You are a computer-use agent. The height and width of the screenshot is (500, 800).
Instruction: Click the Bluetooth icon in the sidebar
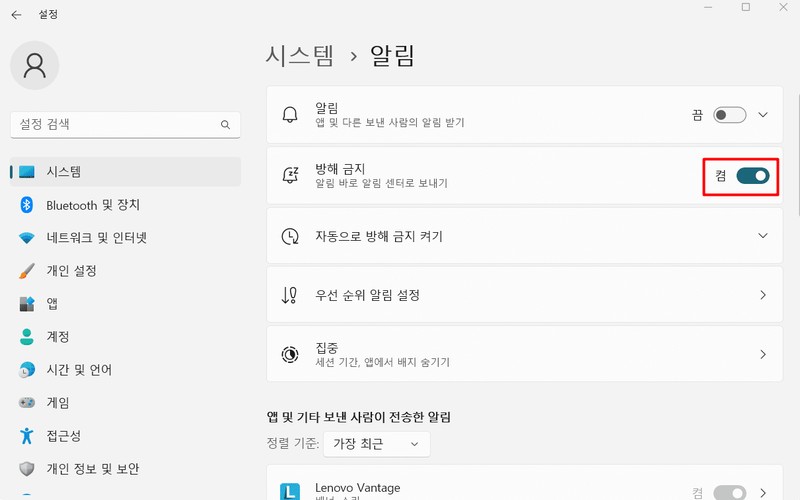point(27,205)
